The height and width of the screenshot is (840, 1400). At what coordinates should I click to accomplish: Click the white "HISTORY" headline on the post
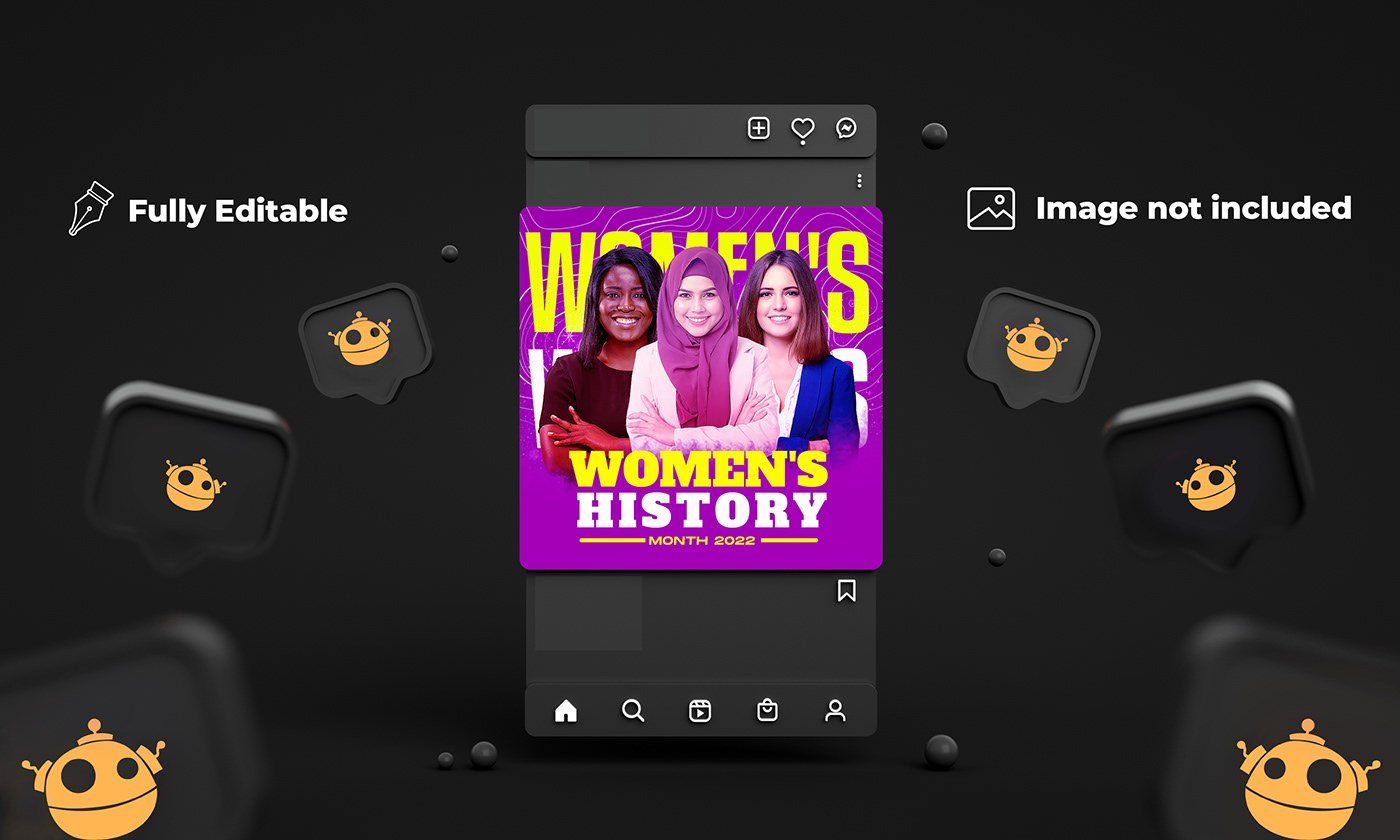tap(702, 509)
